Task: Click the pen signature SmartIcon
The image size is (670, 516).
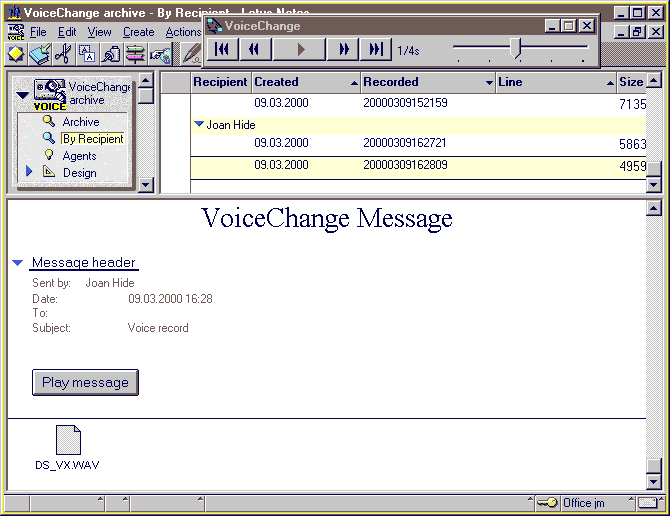Action: click(x=191, y=54)
